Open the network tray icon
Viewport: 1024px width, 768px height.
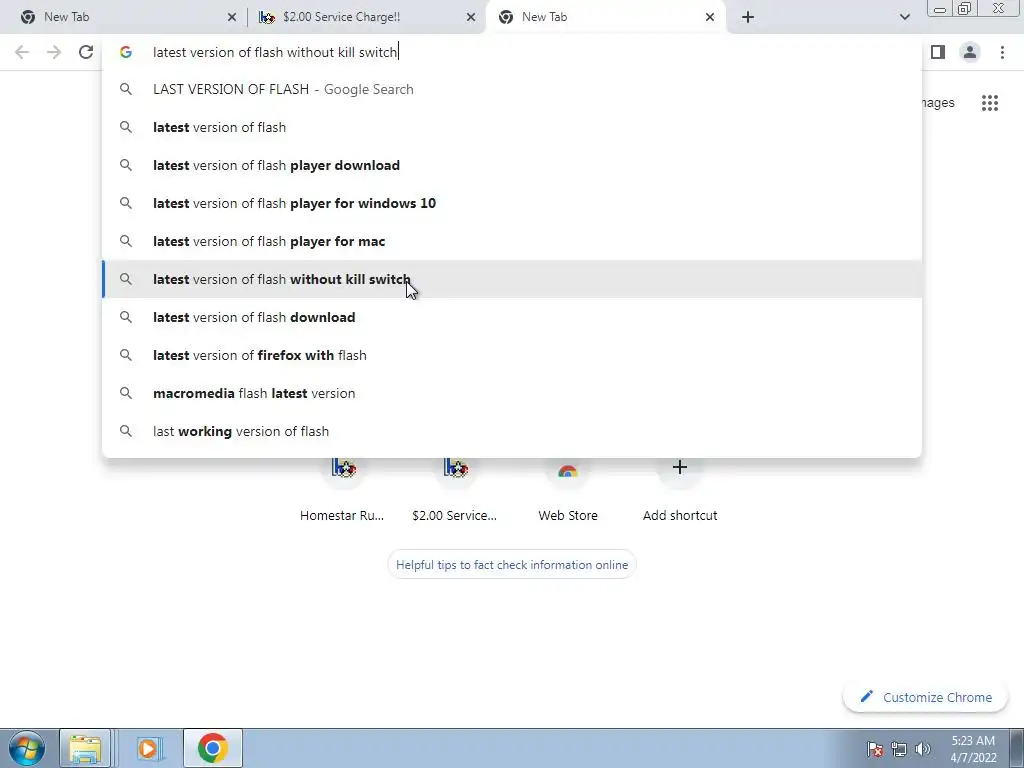tap(899, 748)
